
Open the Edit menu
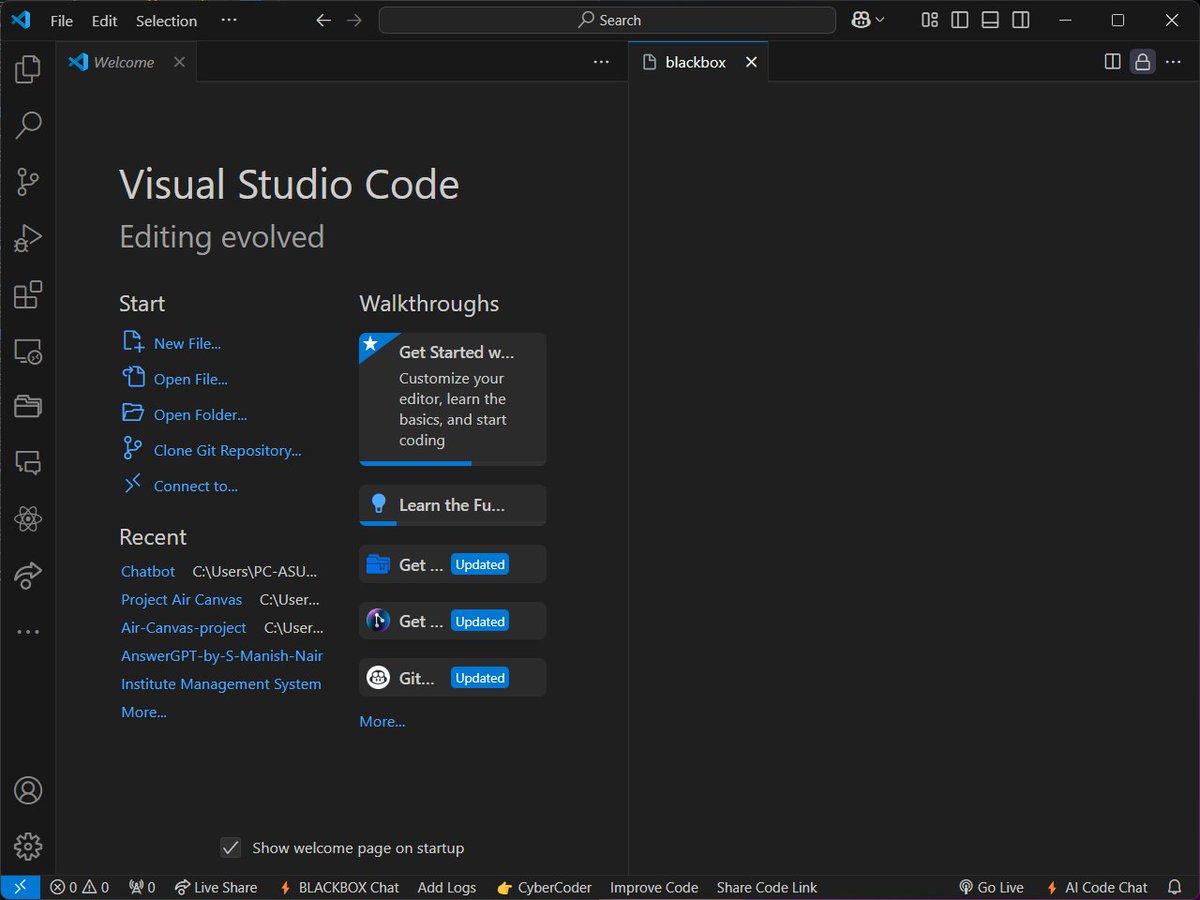pos(104,20)
